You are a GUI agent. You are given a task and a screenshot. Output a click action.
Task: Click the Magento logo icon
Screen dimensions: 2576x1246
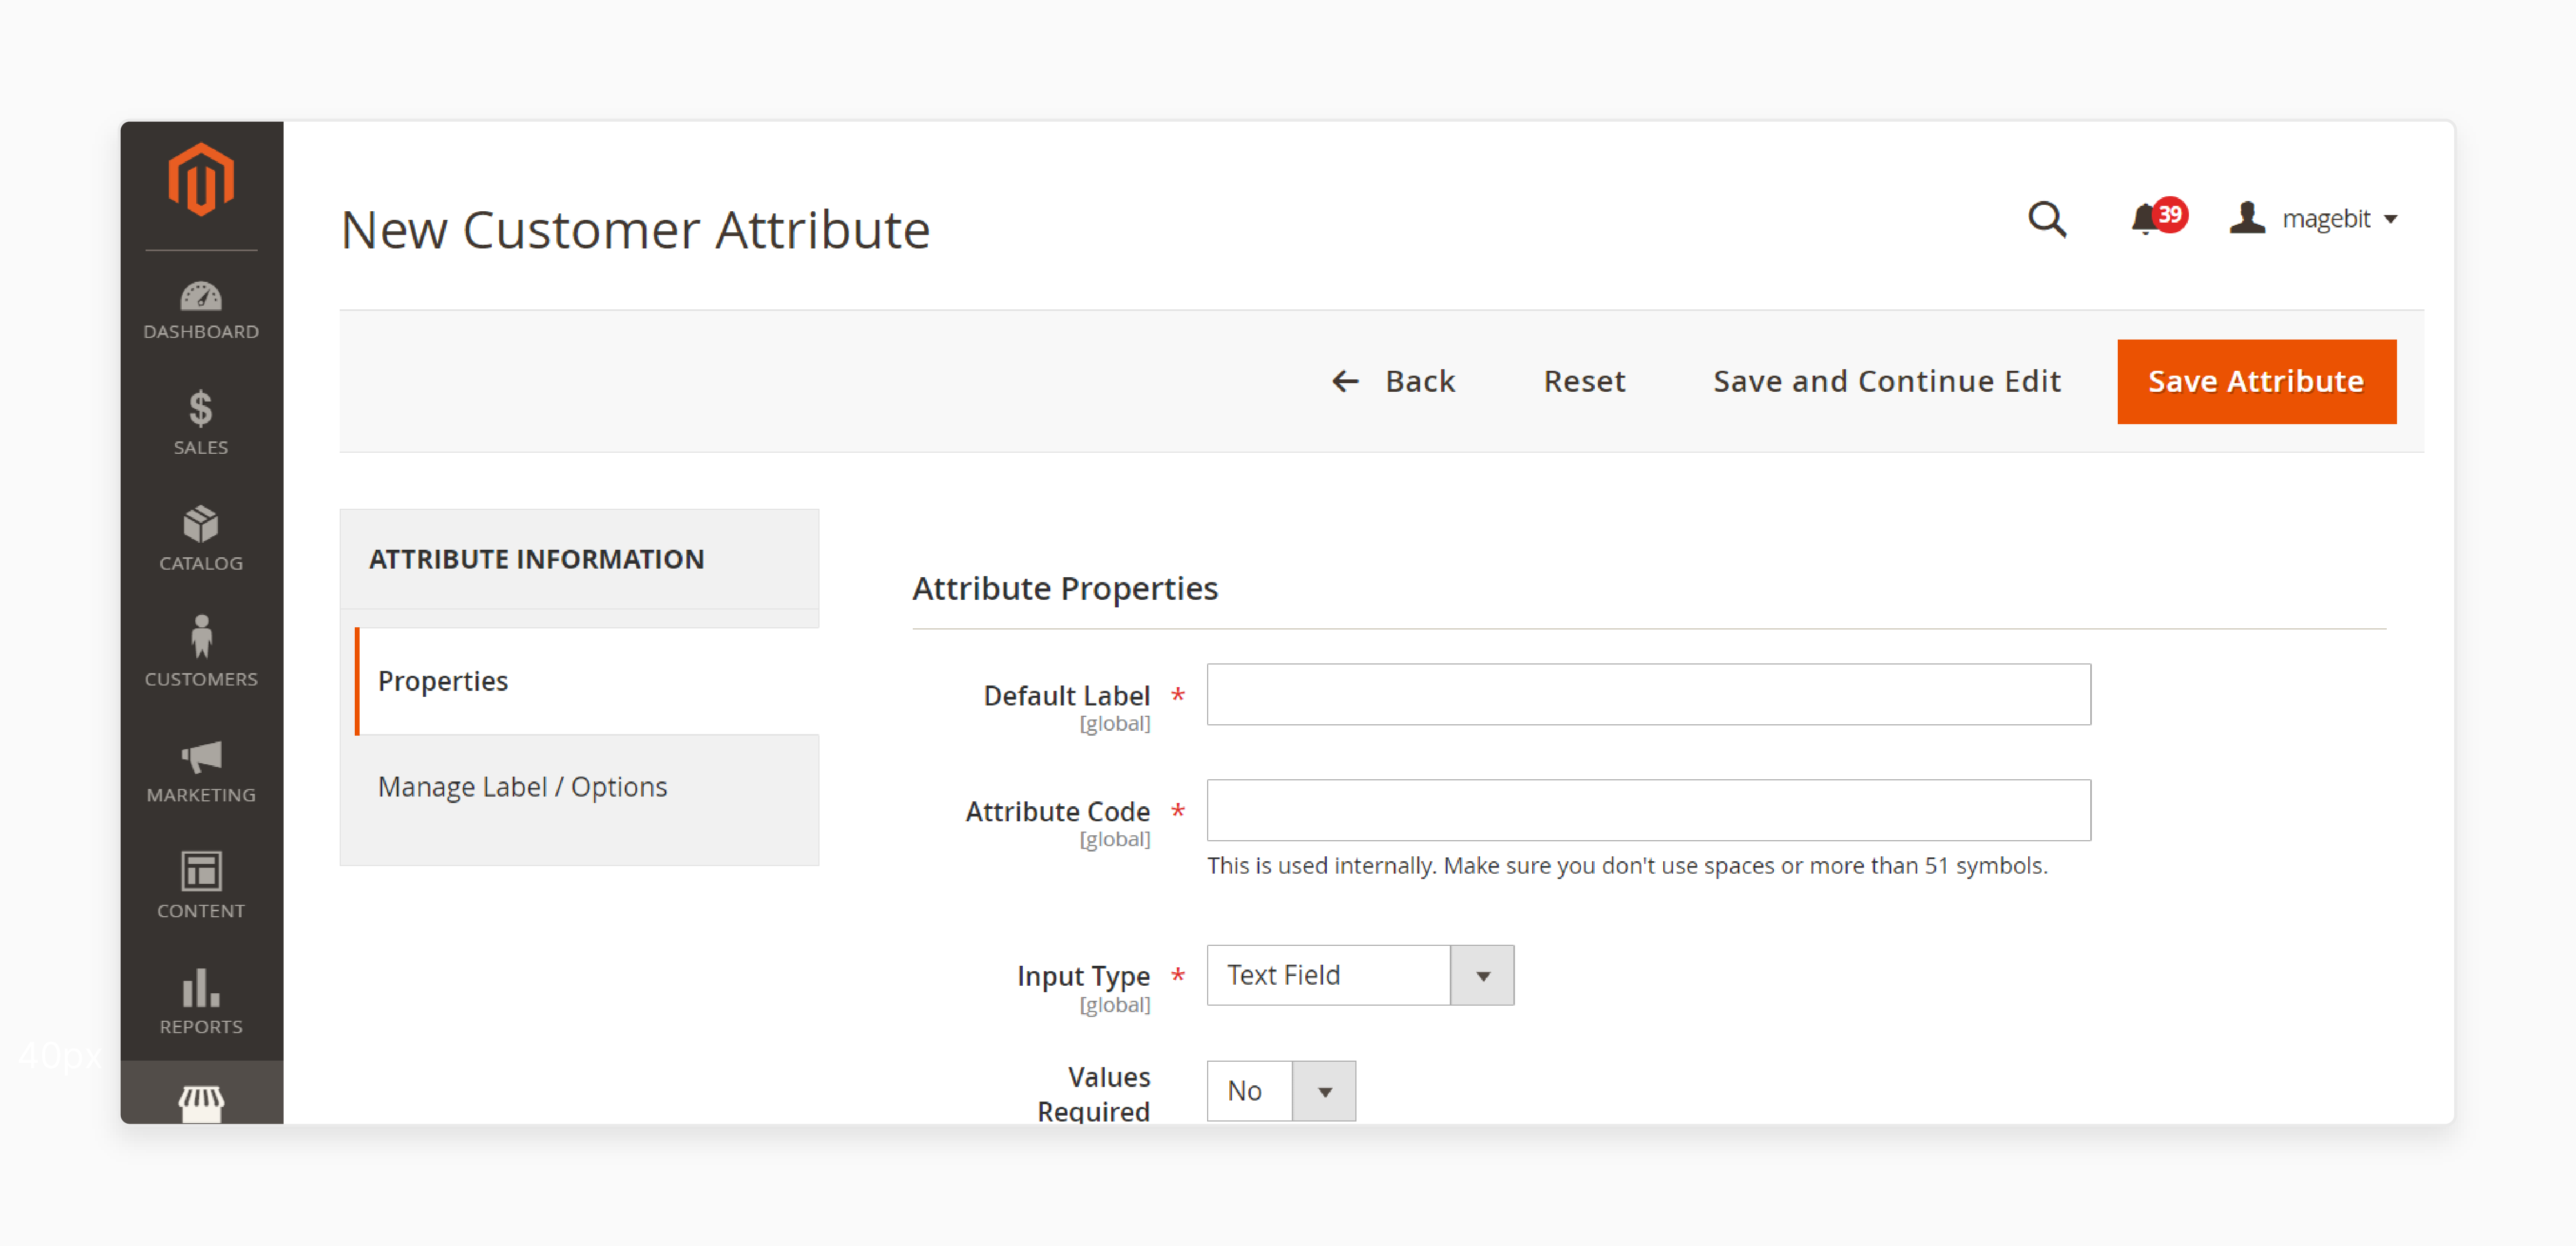(x=201, y=179)
